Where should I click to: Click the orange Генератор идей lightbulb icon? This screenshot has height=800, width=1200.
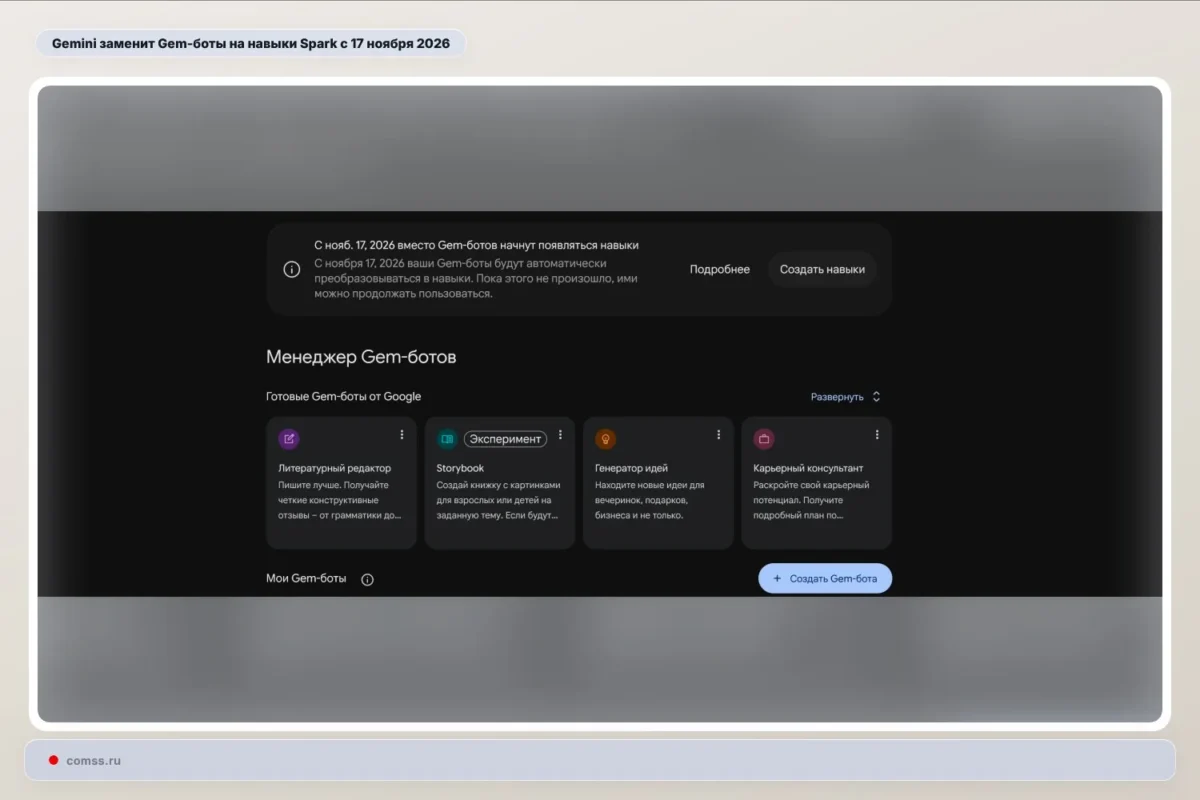pyautogui.click(x=605, y=439)
